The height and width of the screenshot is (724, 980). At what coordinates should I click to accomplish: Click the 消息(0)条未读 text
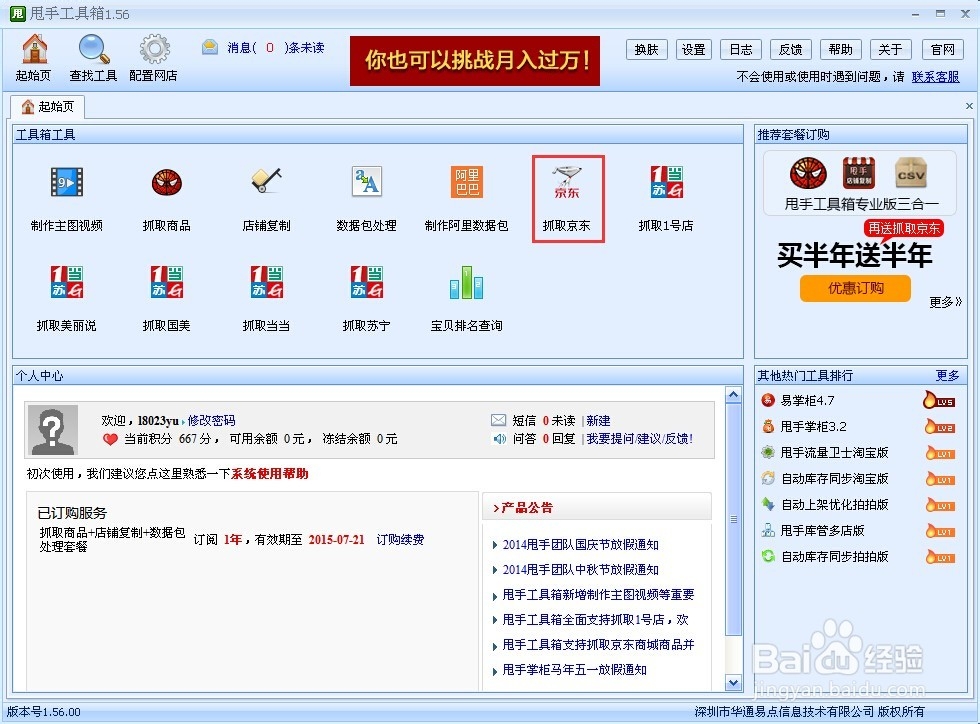click(276, 48)
